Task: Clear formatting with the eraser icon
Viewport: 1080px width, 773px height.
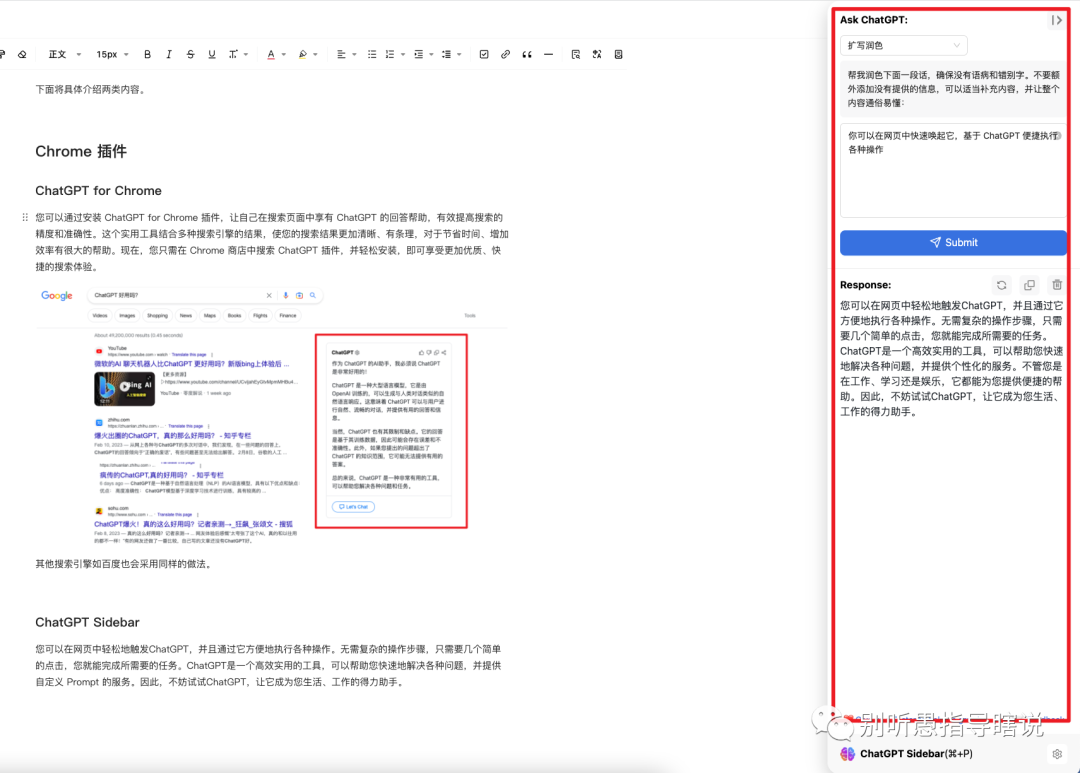Action: pyautogui.click(x=22, y=54)
